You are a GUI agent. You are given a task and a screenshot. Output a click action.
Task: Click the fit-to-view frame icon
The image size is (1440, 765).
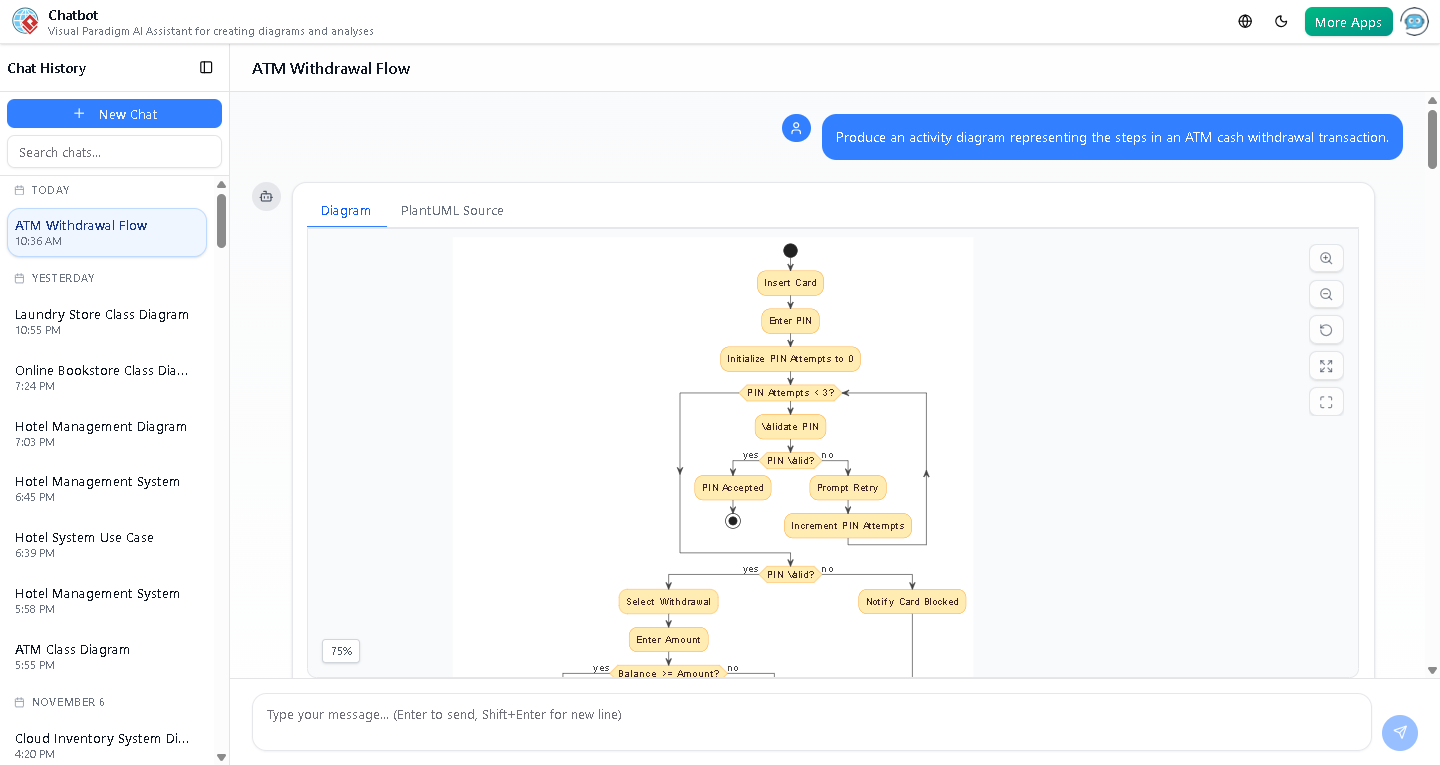[x=1326, y=401]
